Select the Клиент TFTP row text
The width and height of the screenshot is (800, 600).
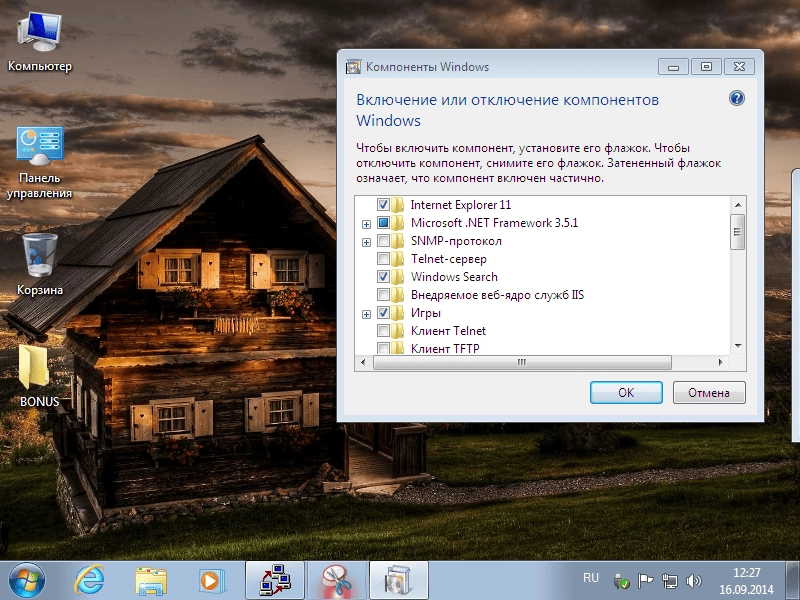(x=445, y=348)
